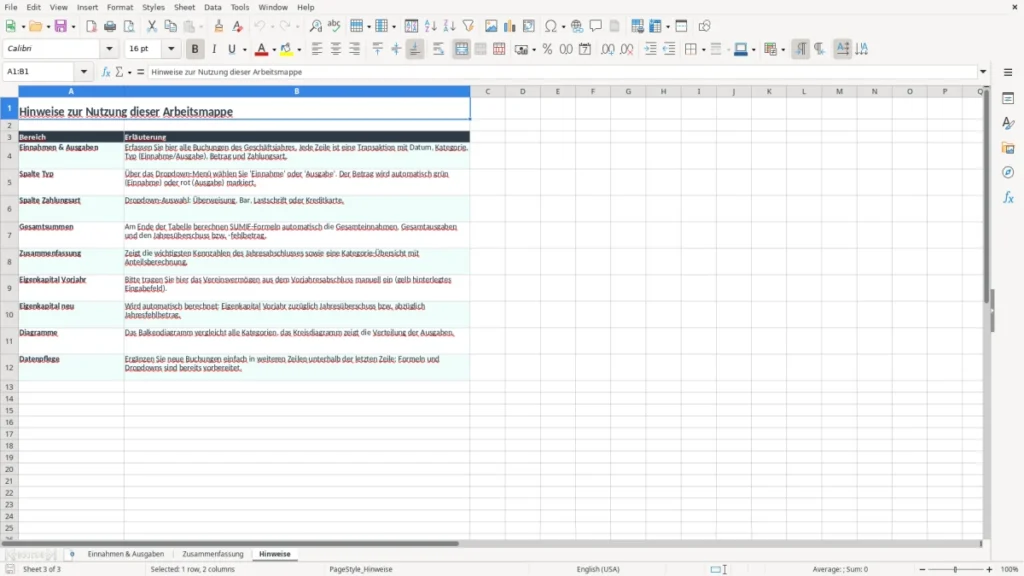The width and height of the screenshot is (1024, 576).
Task: Open the sidebar Functions fx icon
Action: coord(1008,198)
